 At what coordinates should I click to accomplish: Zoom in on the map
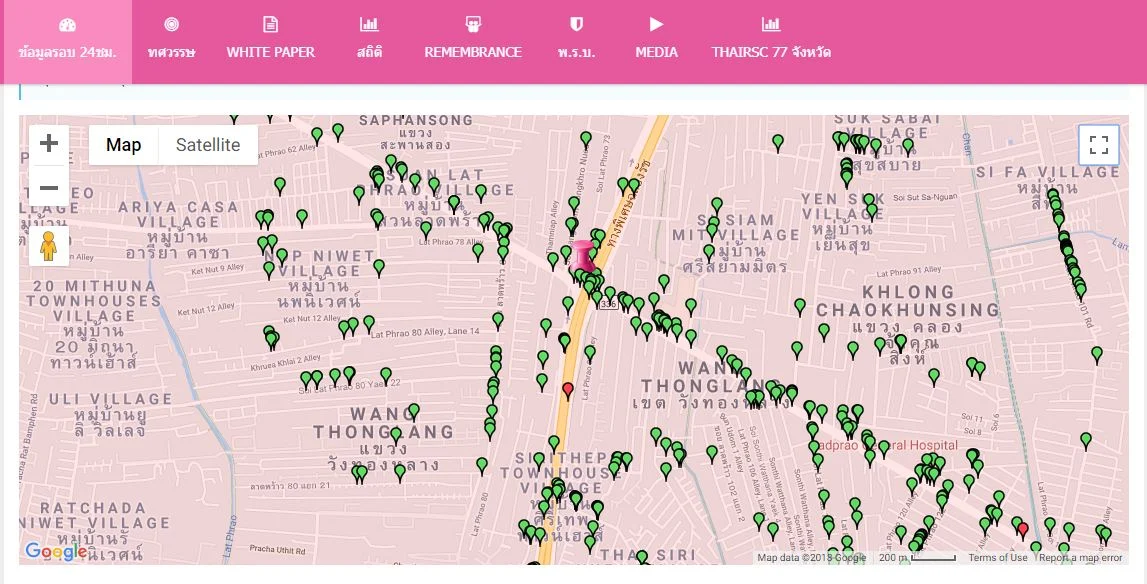(49, 144)
